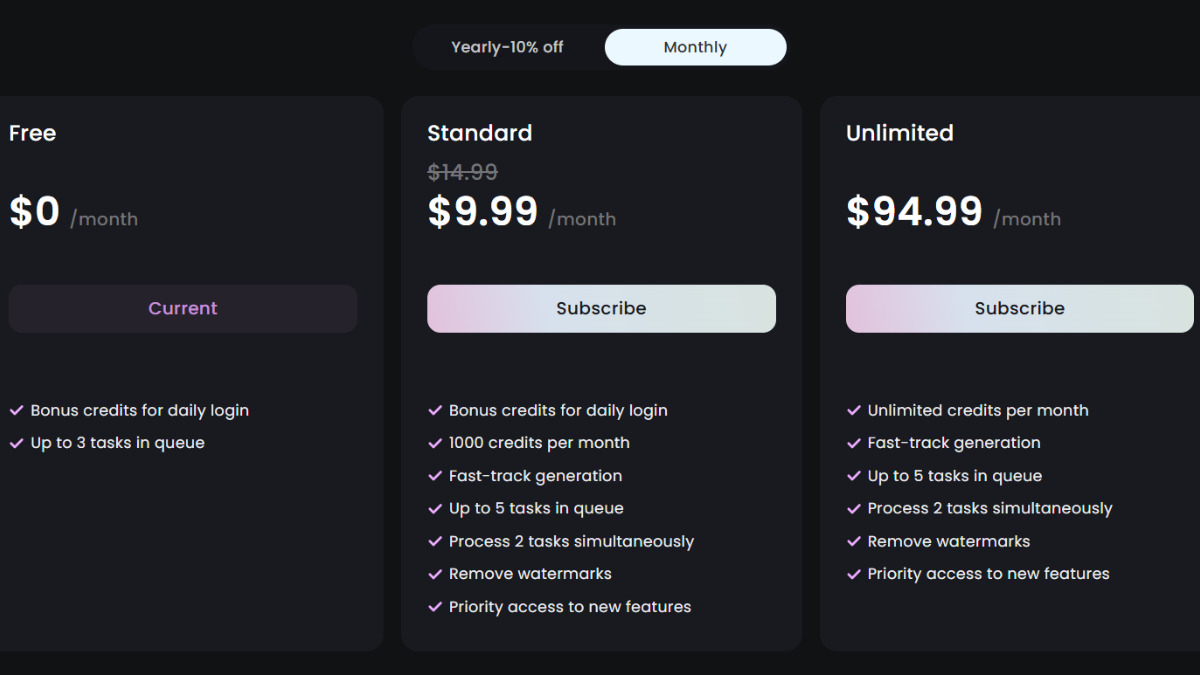This screenshot has width=1200, height=675.
Task: Click checkmark by Unlimited's Process 2 tasks simultaneously
Action: 853,508
